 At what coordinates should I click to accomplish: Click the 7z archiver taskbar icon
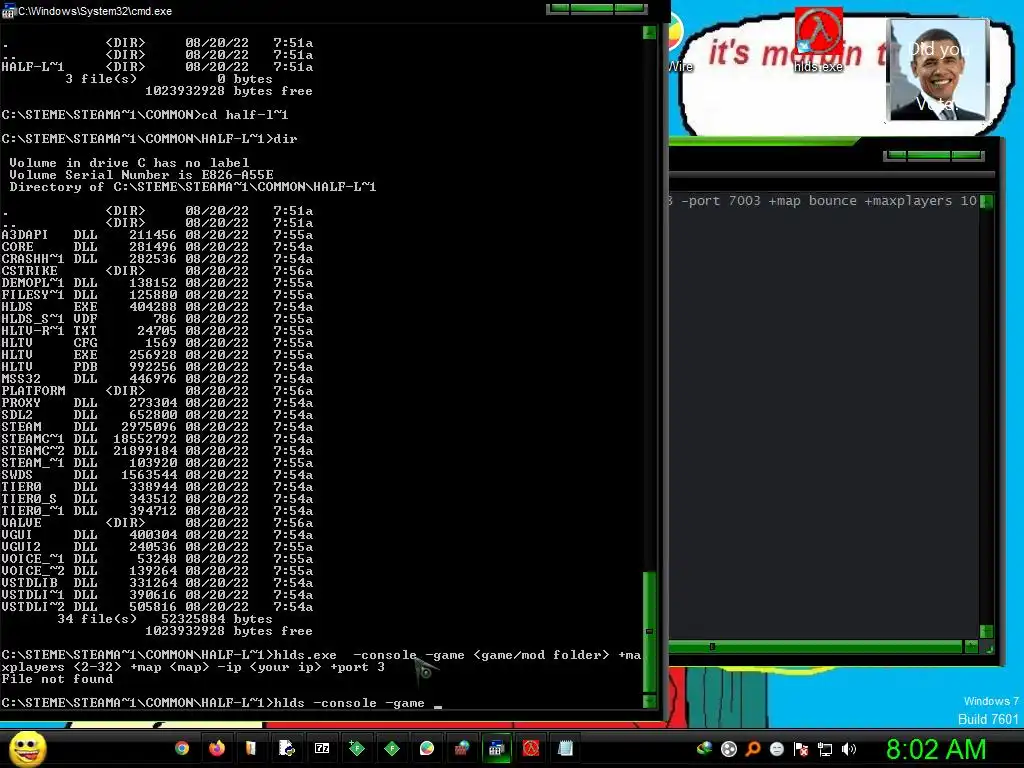coord(322,748)
